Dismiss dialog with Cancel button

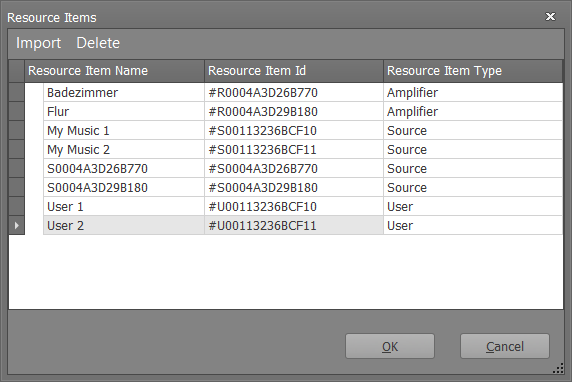(x=505, y=346)
